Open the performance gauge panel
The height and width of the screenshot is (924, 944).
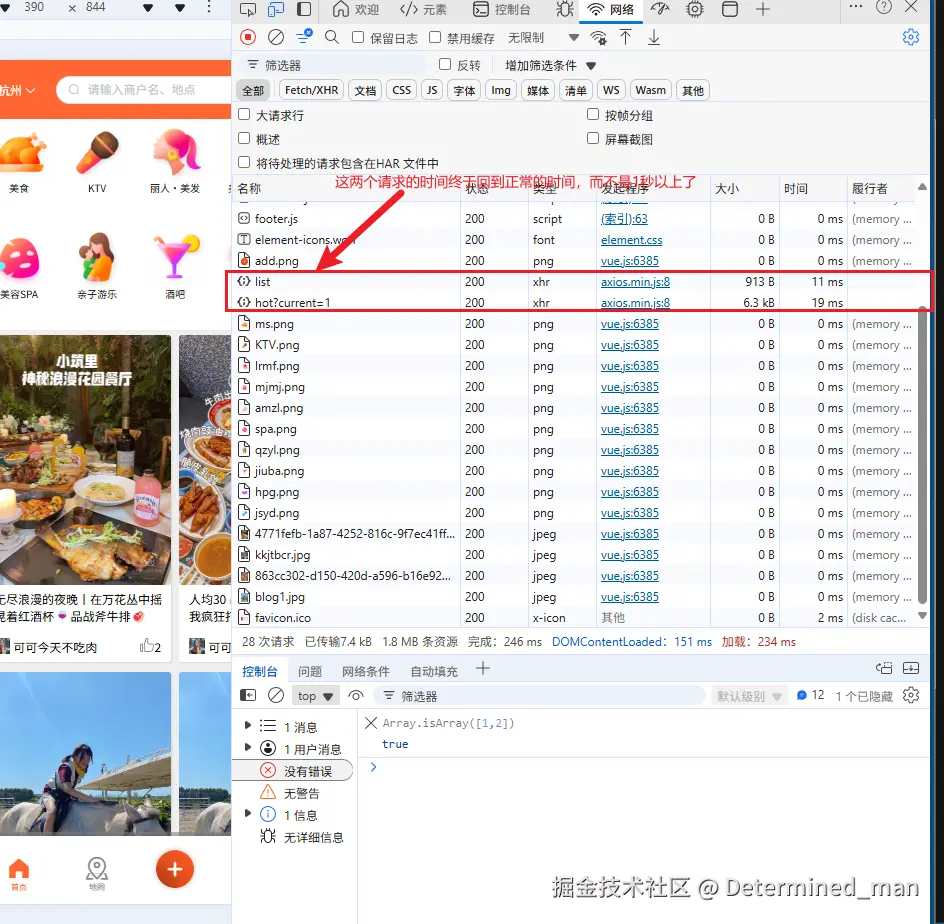point(660,10)
